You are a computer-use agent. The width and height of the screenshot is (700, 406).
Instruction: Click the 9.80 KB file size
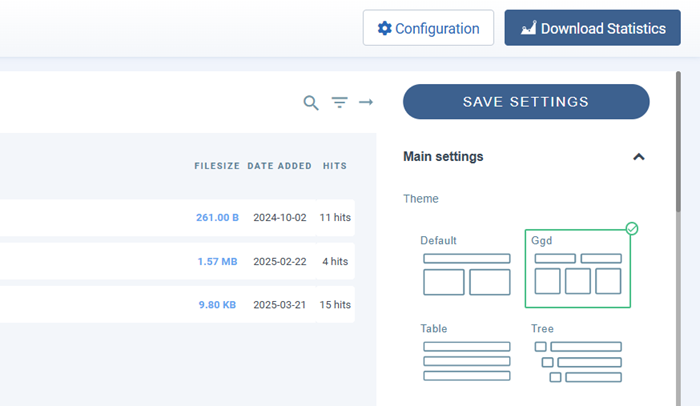coord(217,305)
